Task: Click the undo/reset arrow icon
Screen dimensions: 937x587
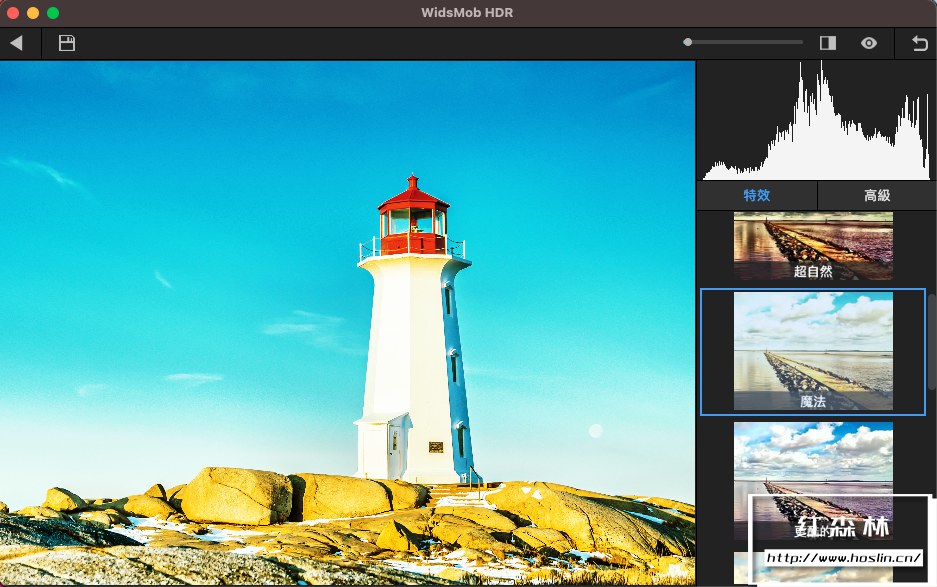Action: coord(920,43)
